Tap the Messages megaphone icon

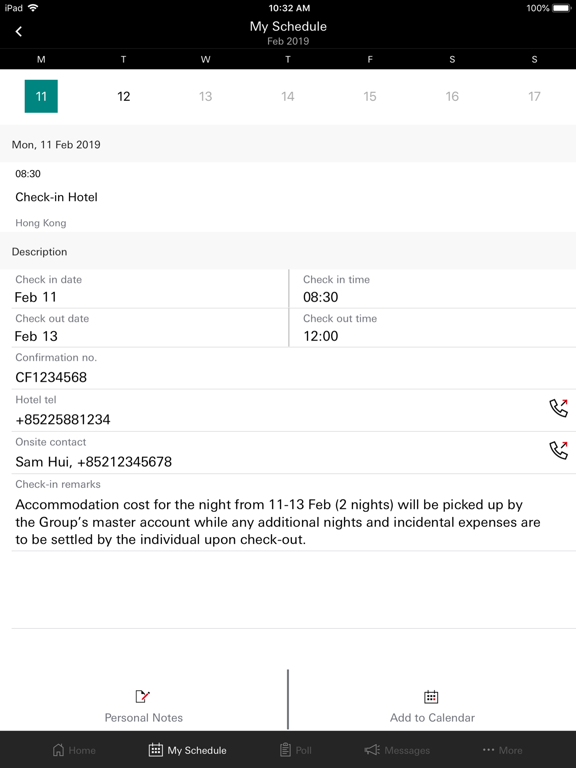pos(372,750)
